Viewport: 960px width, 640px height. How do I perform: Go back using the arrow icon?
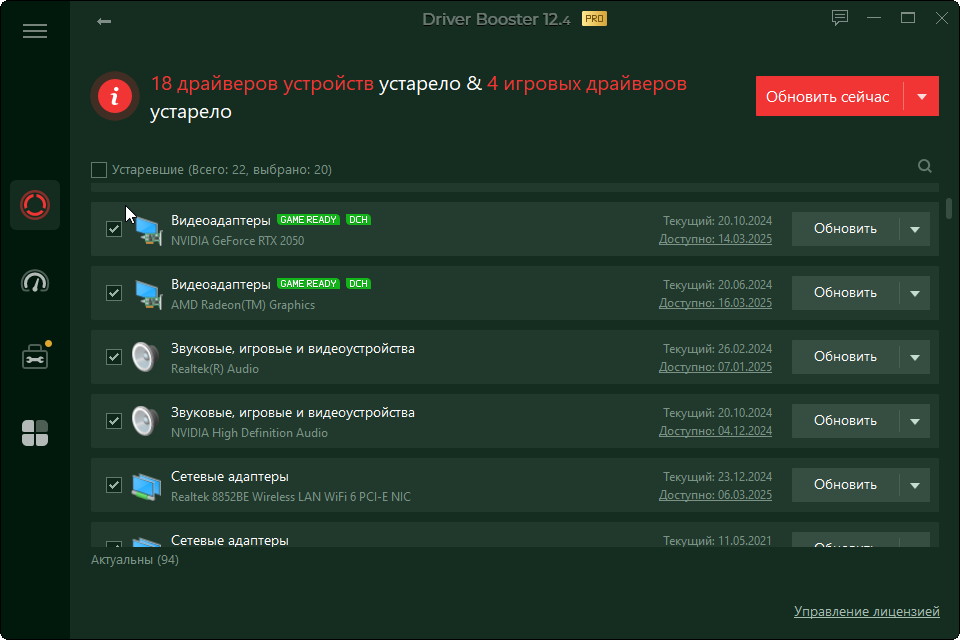[104, 21]
